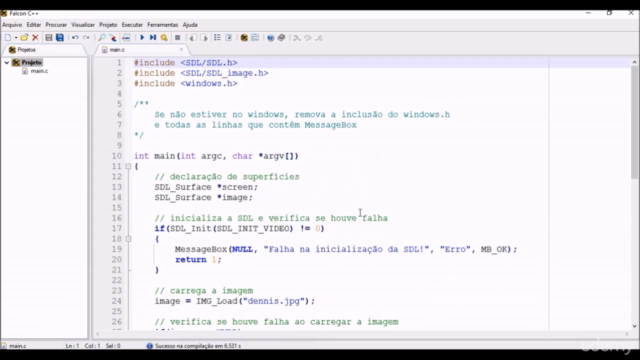Click the last disabled debug step icon
This screenshot has height=360, width=640.
[319, 38]
